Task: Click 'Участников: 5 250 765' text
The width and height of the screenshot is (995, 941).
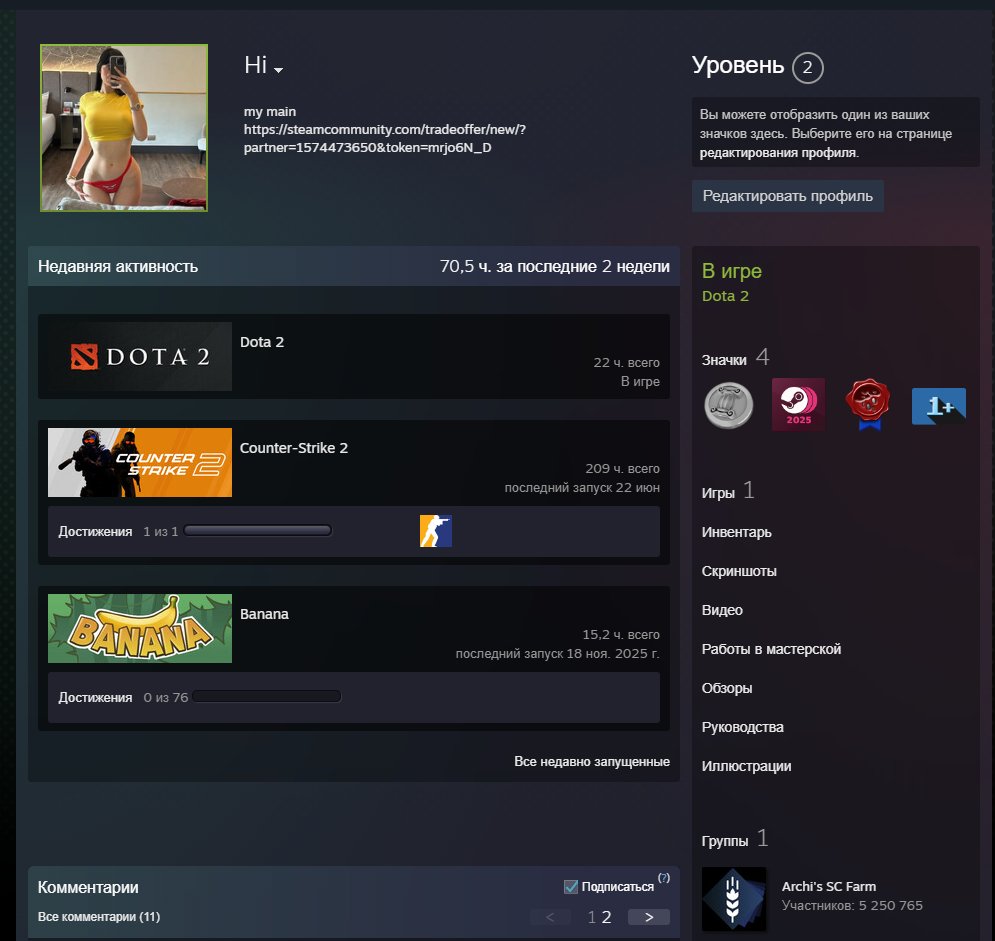Action: pyautogui.click(x=852, y=905)
